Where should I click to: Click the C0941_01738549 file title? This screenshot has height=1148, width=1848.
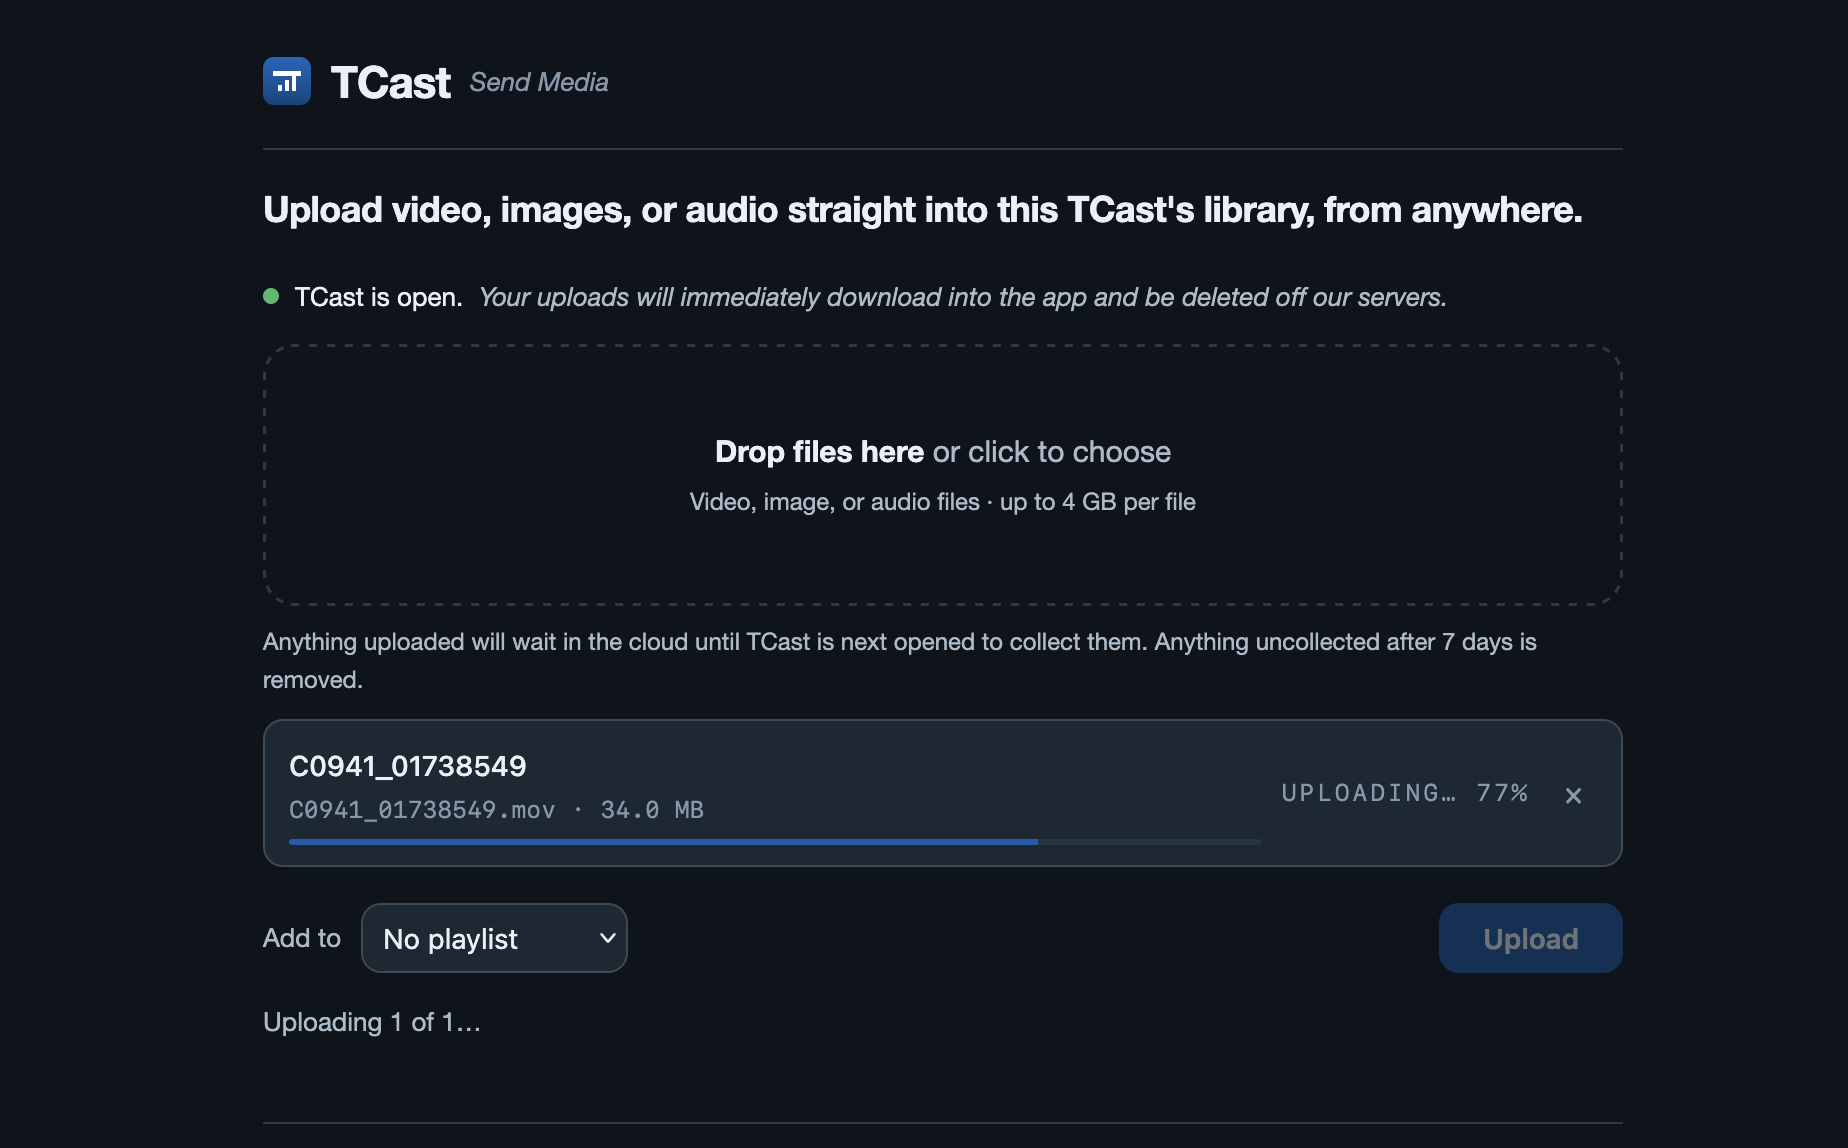click(408, 766)
